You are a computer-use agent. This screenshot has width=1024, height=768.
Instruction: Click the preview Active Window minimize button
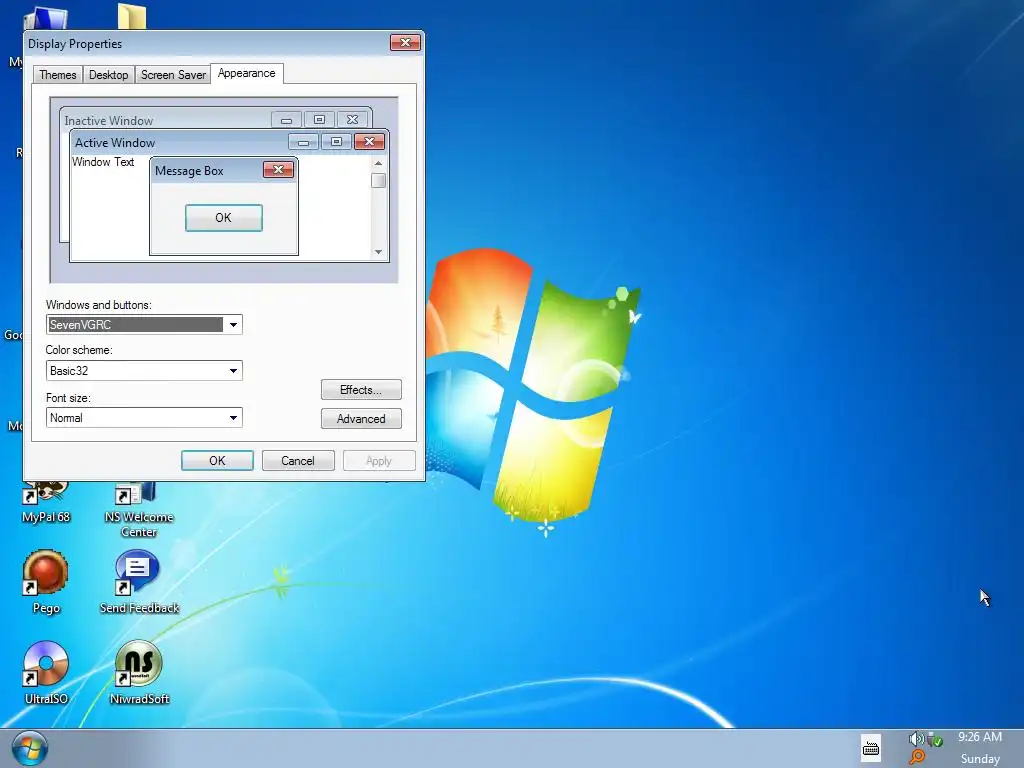pyautogui.click(x=303, y=142)
